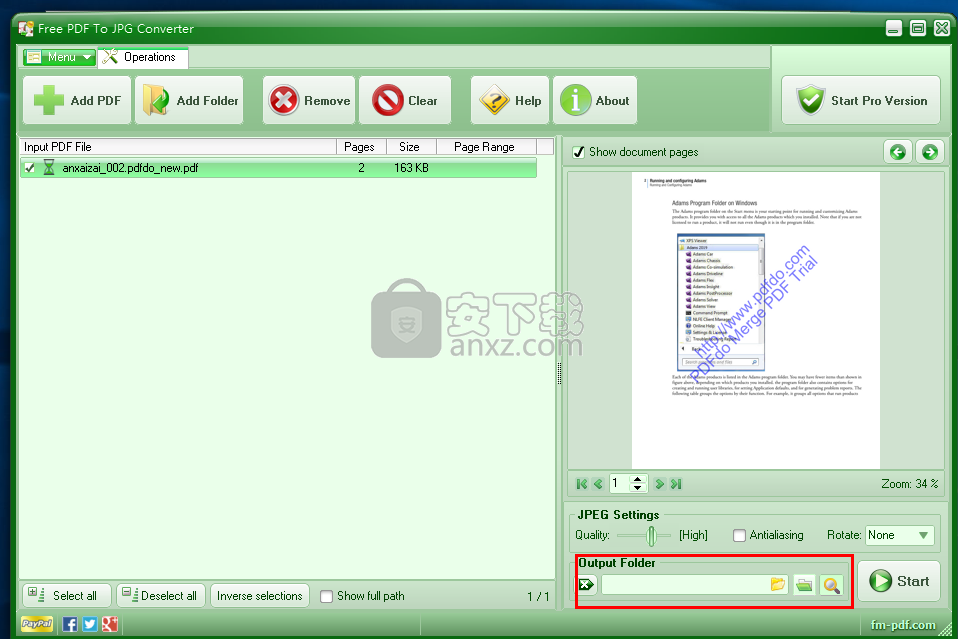Image resolution: width=958 pixels, height=639 pixels.
Task: Click Start Pro Version button
Action: click(x=861, y=100)
